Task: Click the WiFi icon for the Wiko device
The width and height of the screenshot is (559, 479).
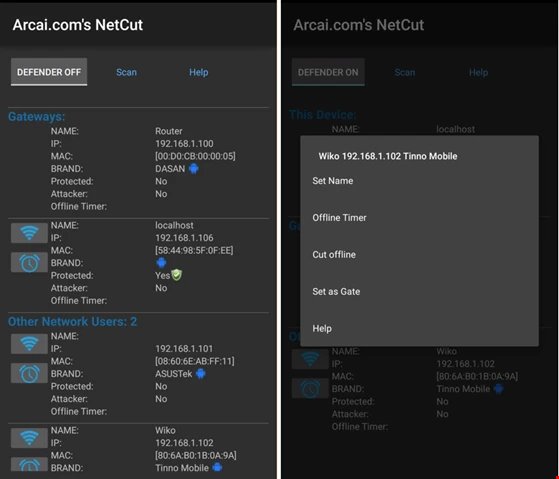Action: tap(29, 438)
